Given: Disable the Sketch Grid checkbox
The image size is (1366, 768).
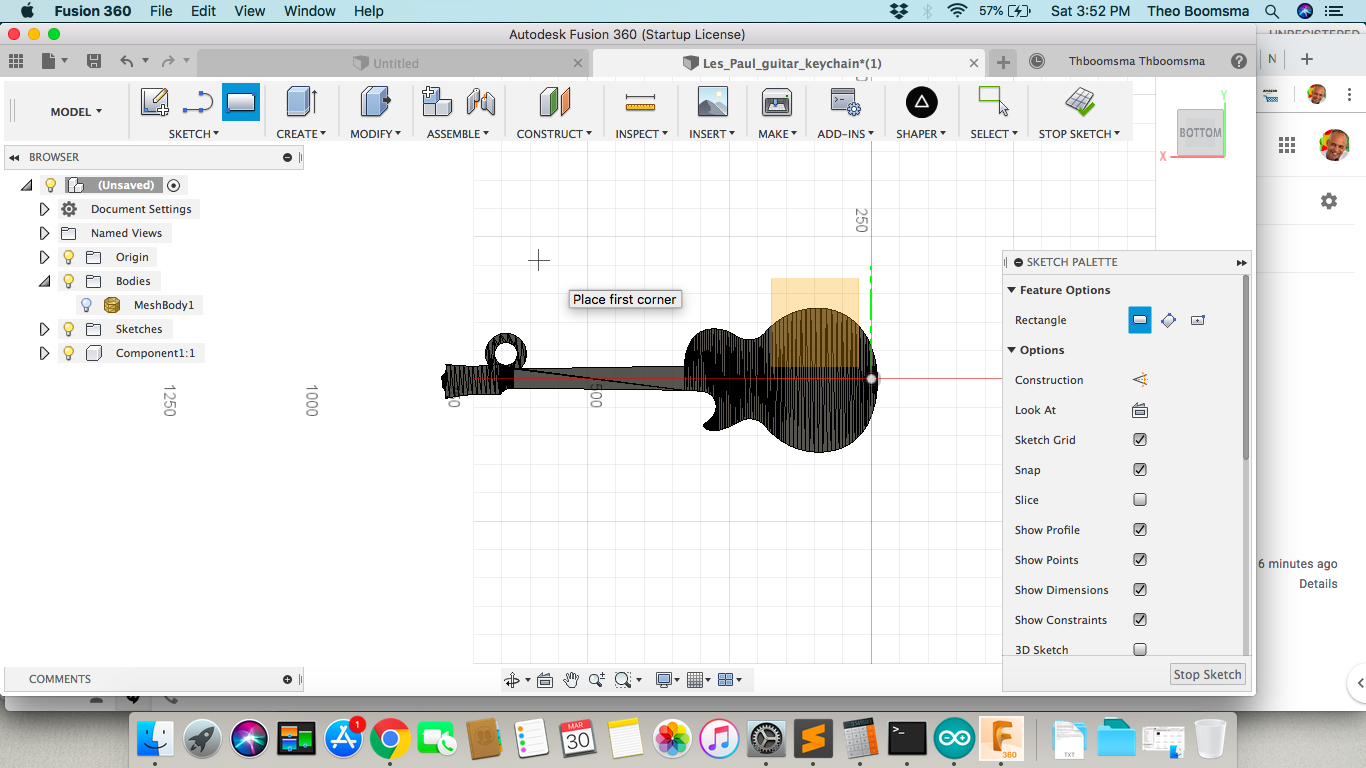Looking at the screenshot, I should 1139,440.
